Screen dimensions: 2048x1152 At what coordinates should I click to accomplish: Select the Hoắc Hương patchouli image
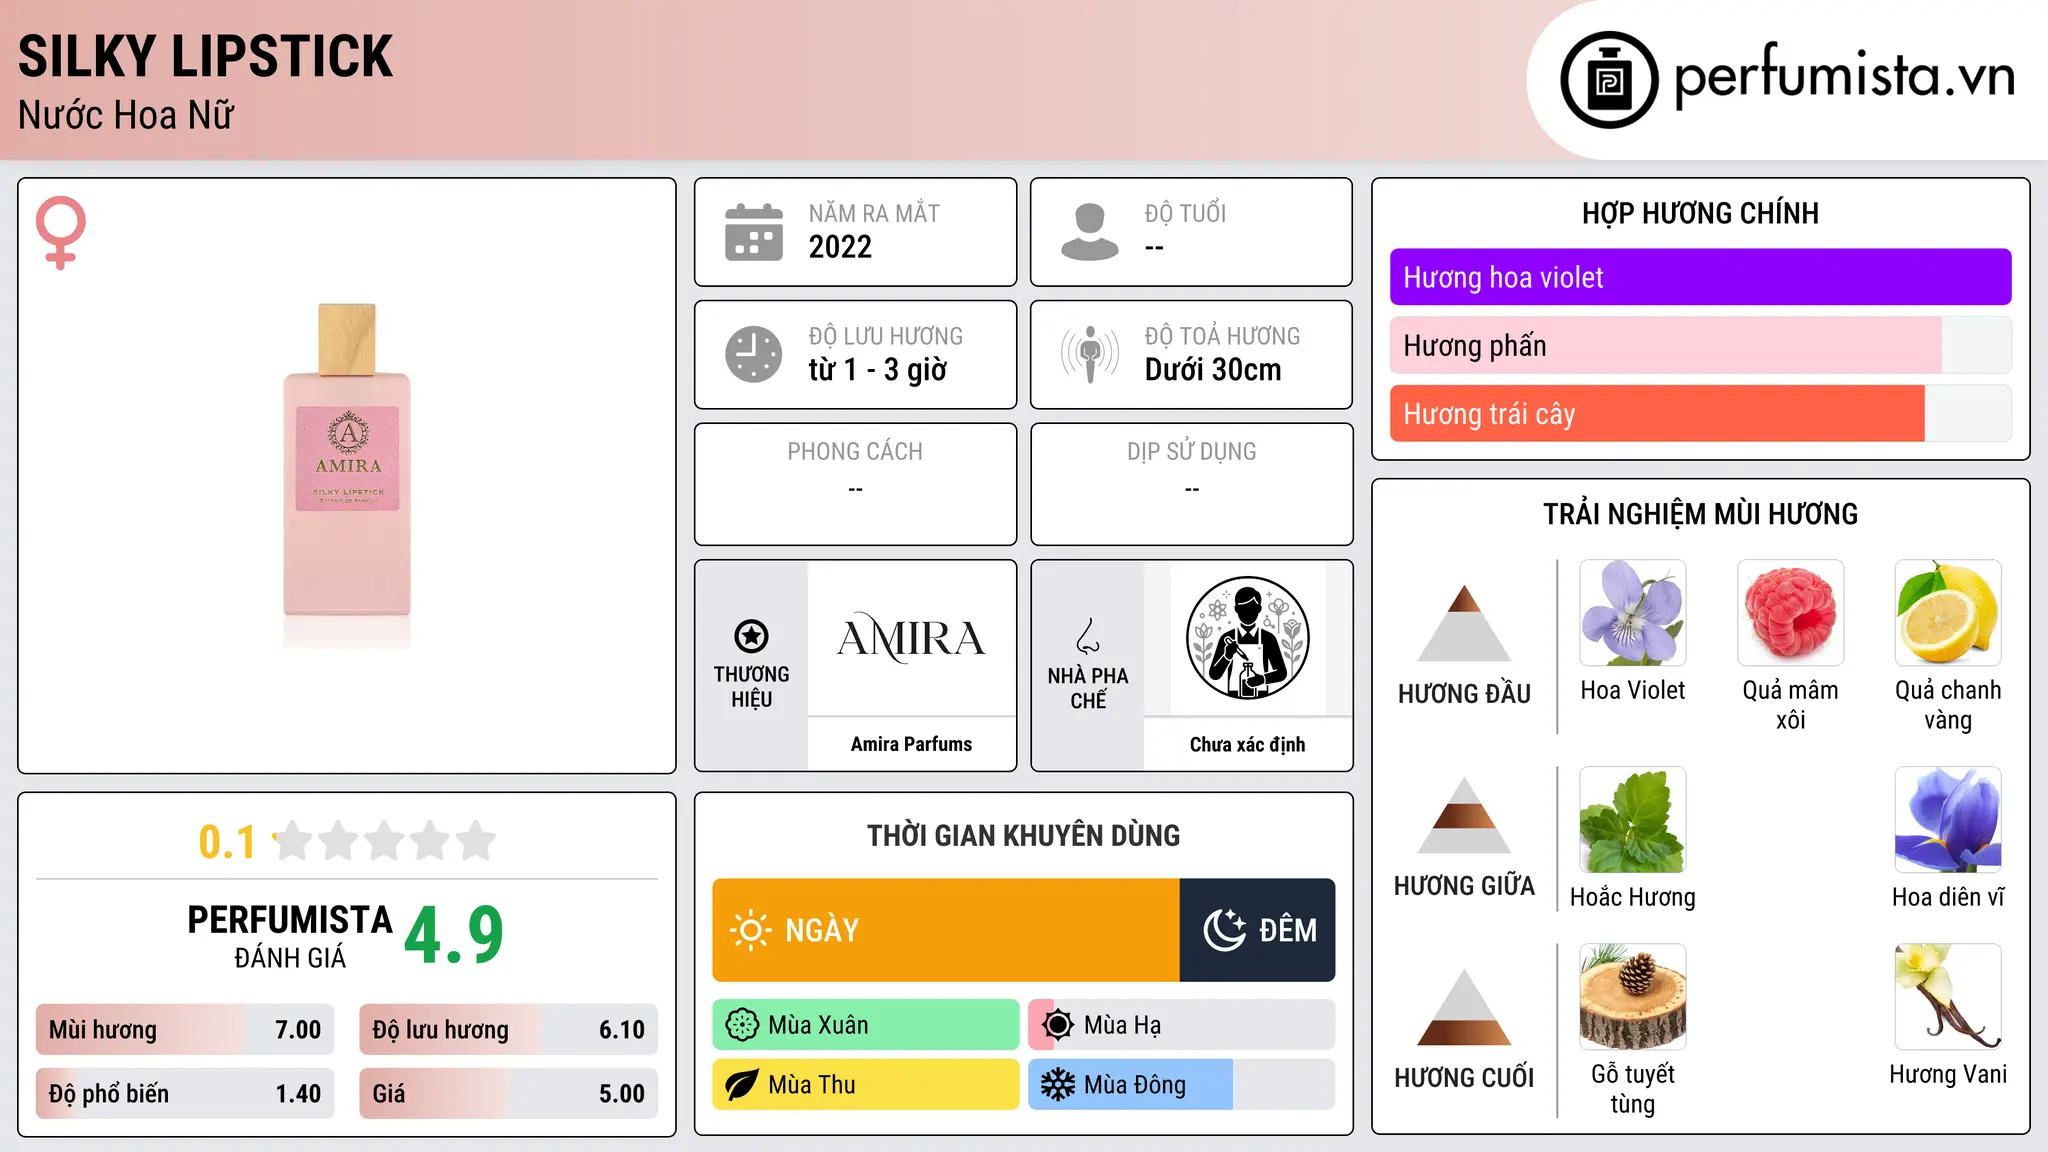[x=1633, y=820]
